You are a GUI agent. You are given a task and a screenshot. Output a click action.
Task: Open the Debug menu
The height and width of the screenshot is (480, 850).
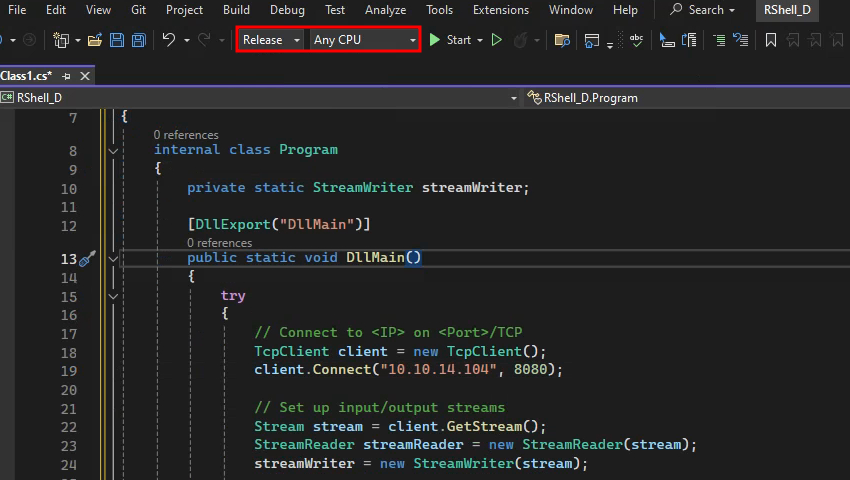(287, 10)
